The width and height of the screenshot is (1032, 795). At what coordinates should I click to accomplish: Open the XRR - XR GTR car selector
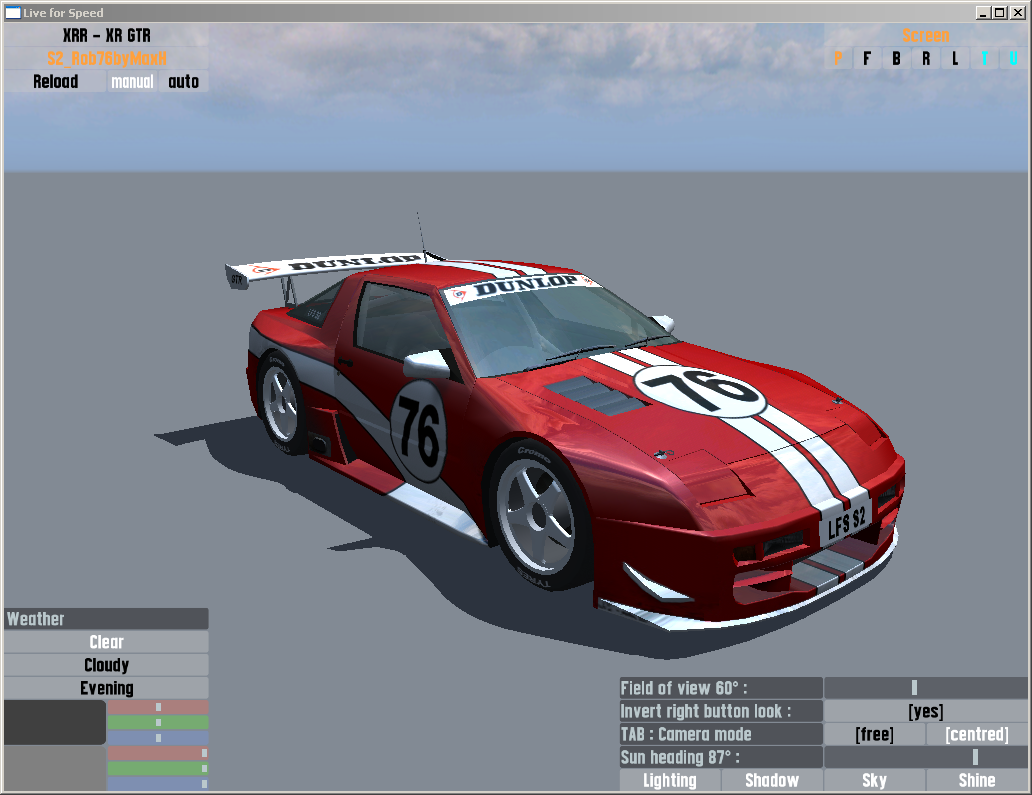tap(107, 36)
